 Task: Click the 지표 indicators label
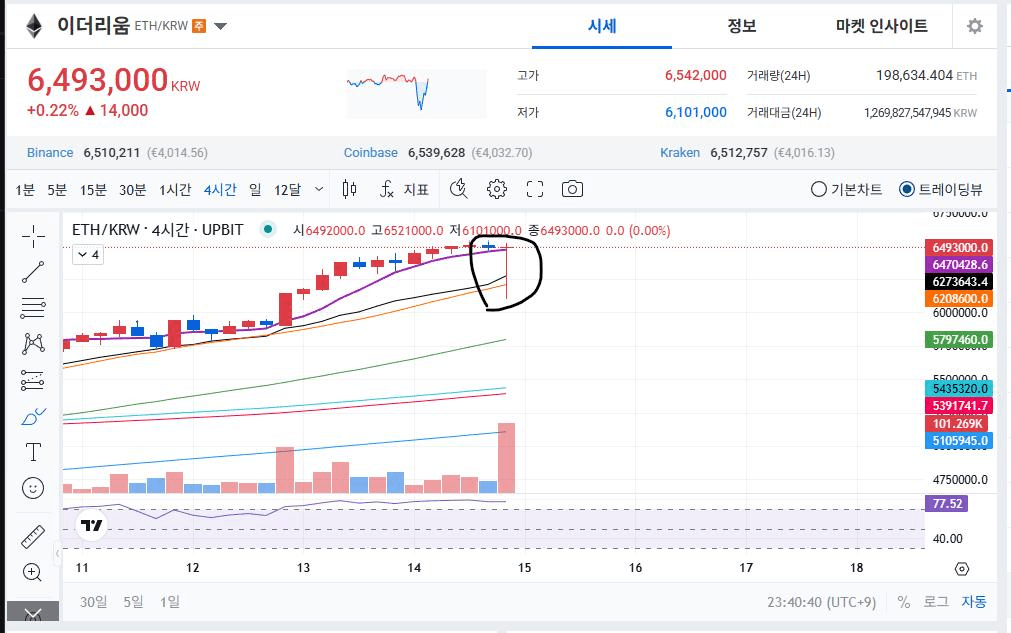(416, 190)
